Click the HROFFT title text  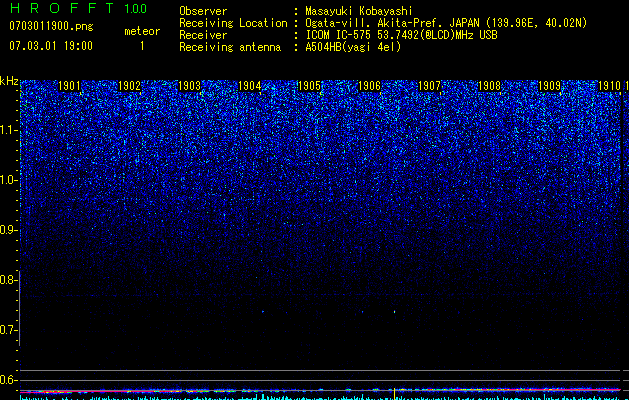click(62, 8)
